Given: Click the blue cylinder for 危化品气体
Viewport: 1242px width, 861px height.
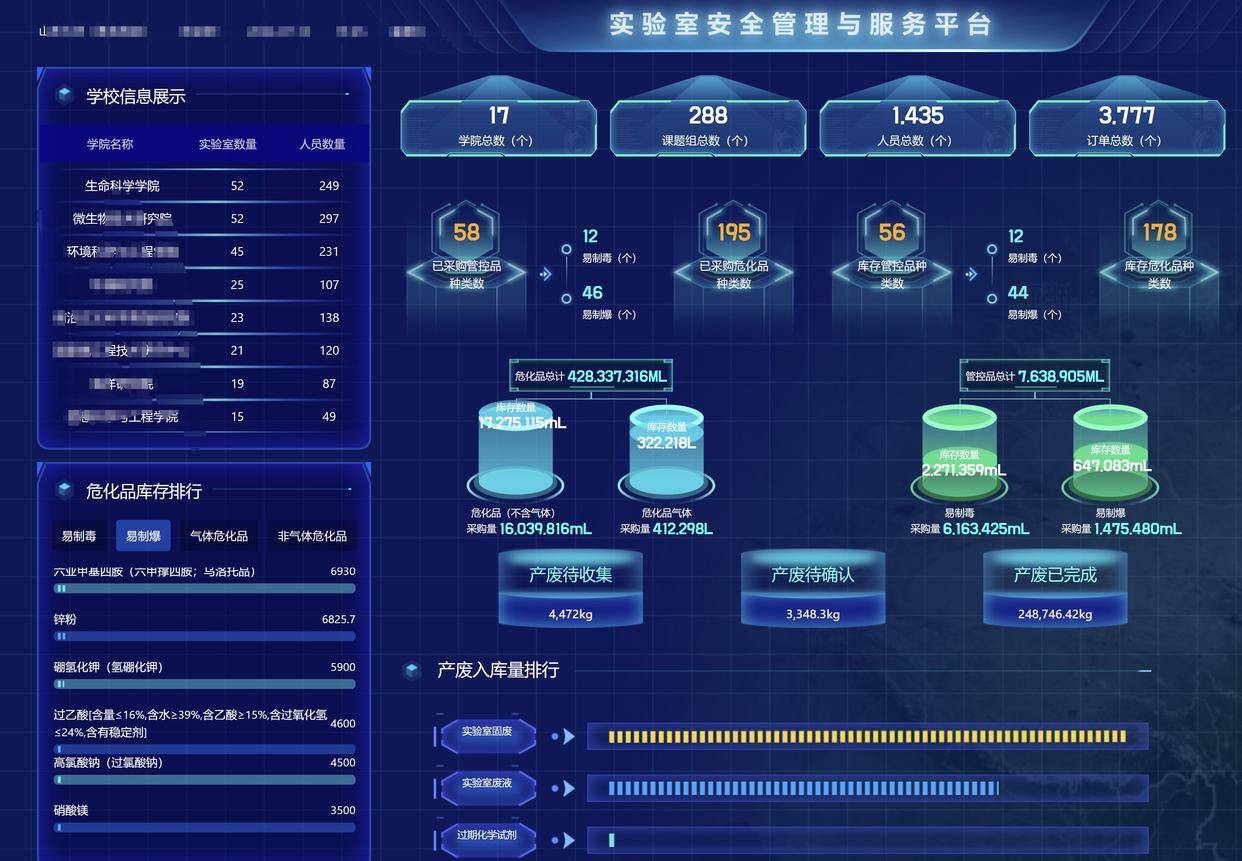Looking at the screenshot, I should (666, 452).
